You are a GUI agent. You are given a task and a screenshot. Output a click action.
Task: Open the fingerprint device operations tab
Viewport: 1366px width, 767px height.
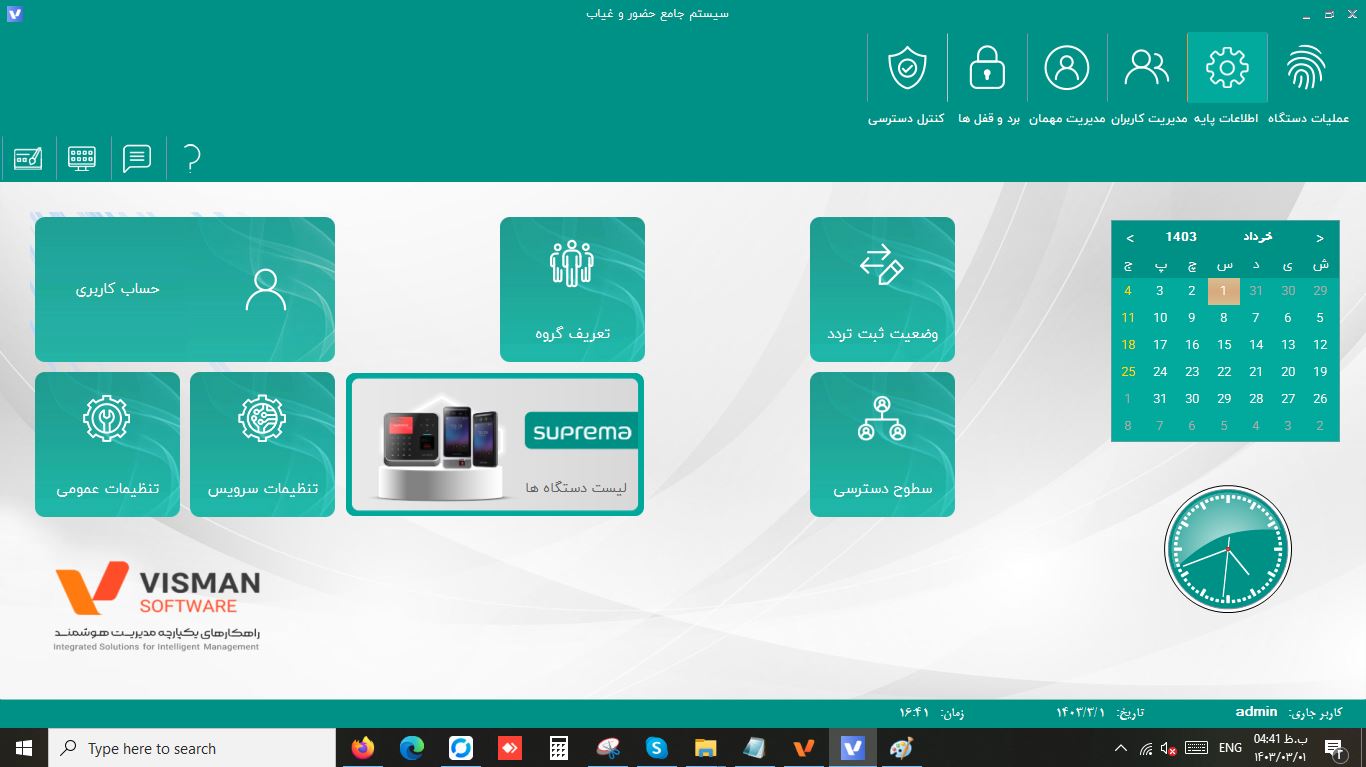pos(1307,80)
